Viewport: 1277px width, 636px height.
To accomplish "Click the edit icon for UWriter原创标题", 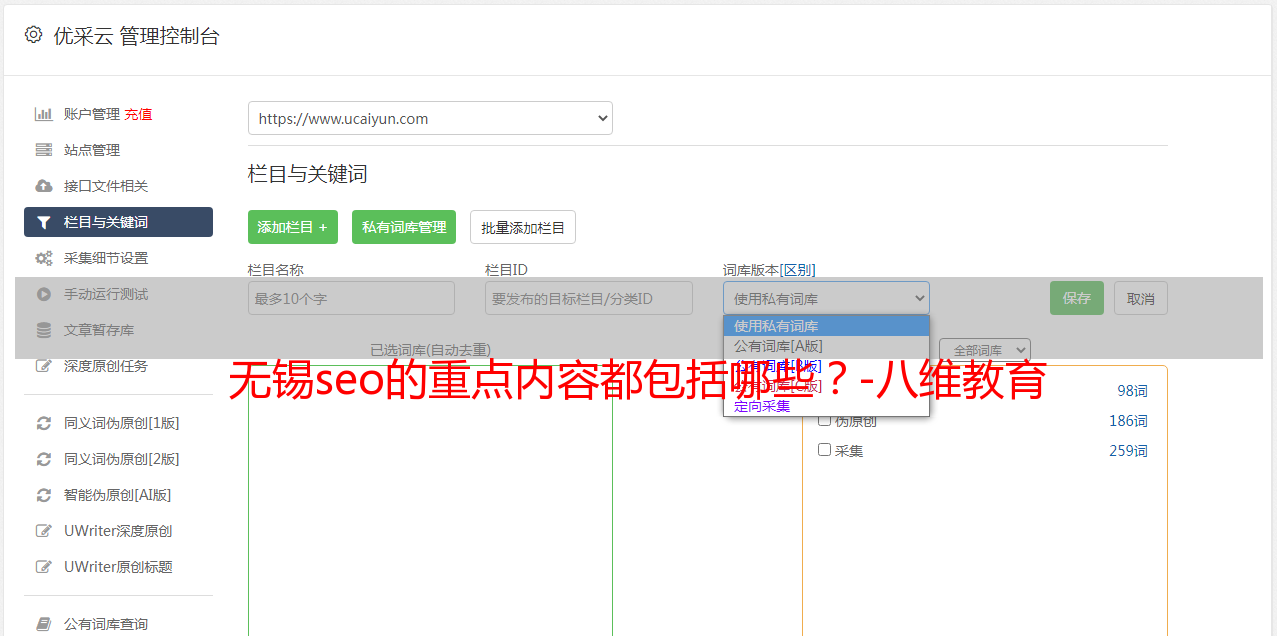I will 43,567.
